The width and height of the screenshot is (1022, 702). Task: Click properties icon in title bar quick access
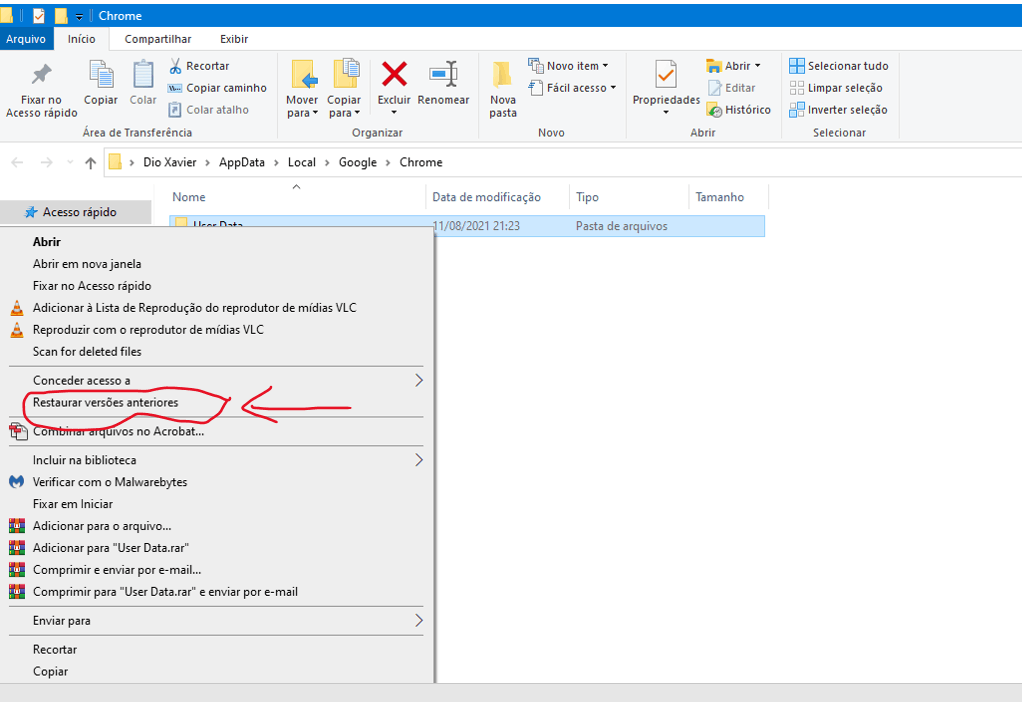click(39, 16)
